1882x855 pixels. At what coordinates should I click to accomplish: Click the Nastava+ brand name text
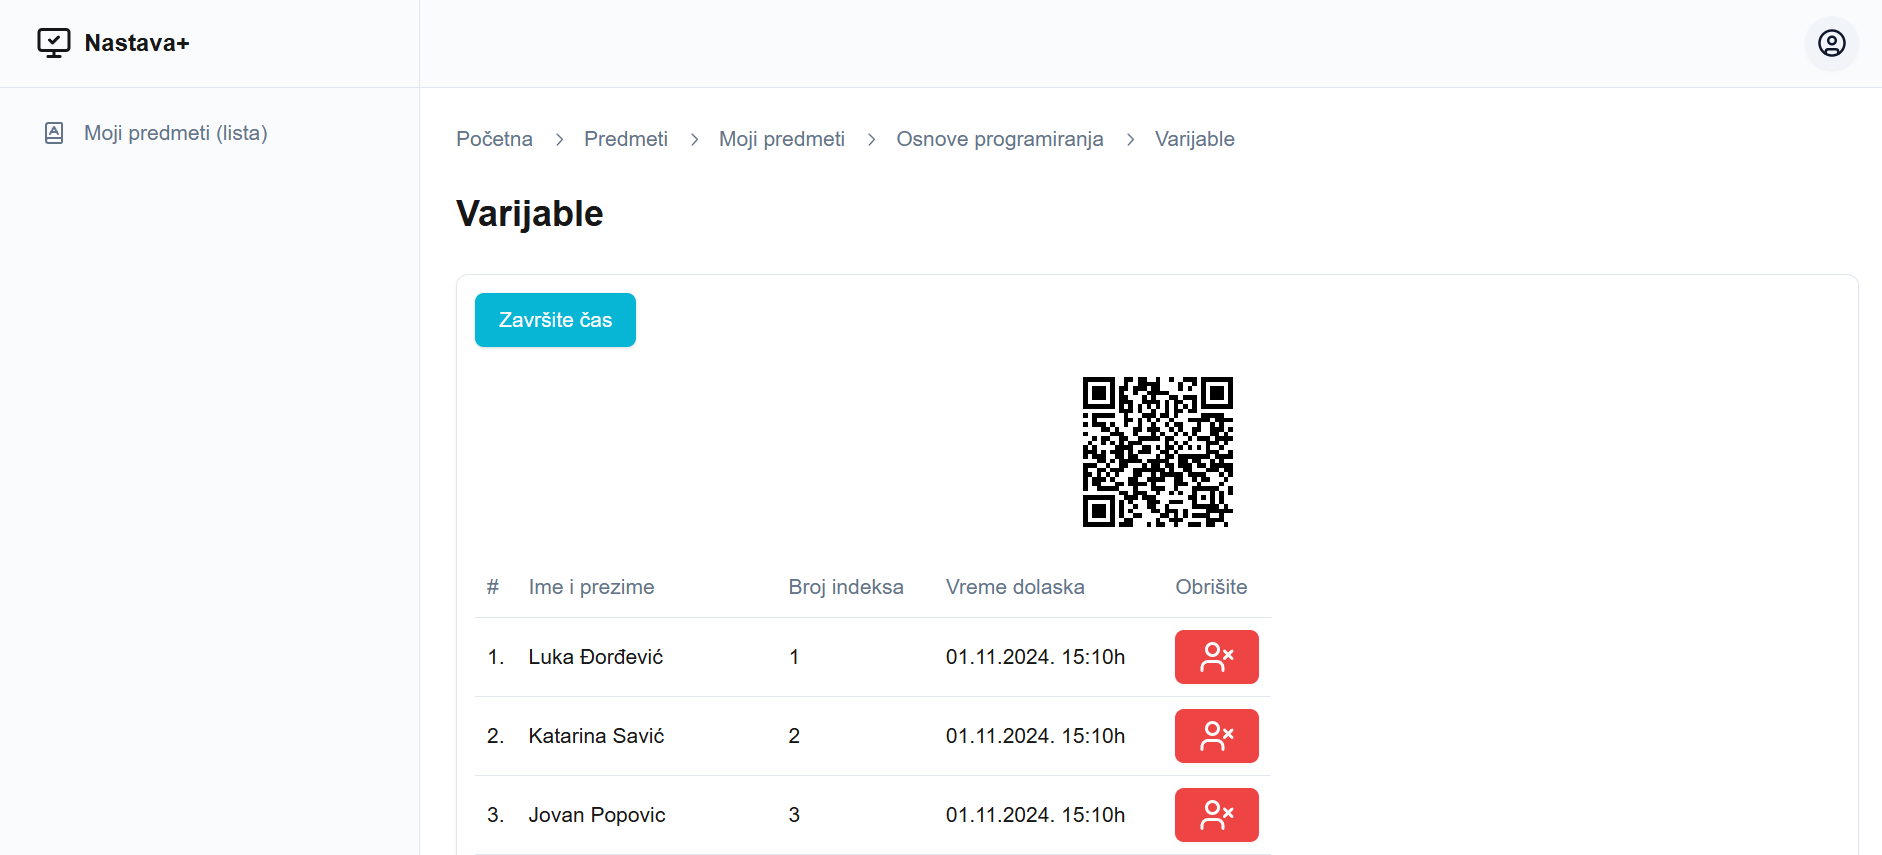(137, 43)
